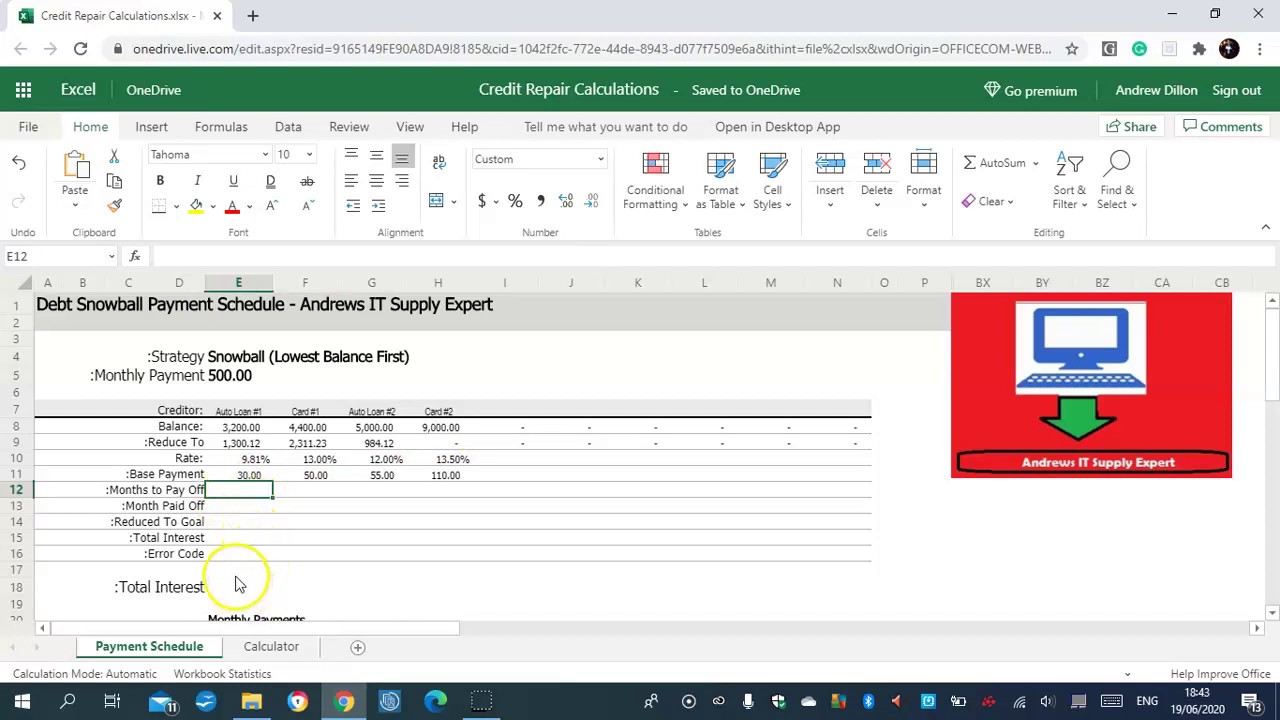Switch to the Review ribbon tab
Image resolution: width=1280 pixels, height=720 pixels.
tap(349, 127)
